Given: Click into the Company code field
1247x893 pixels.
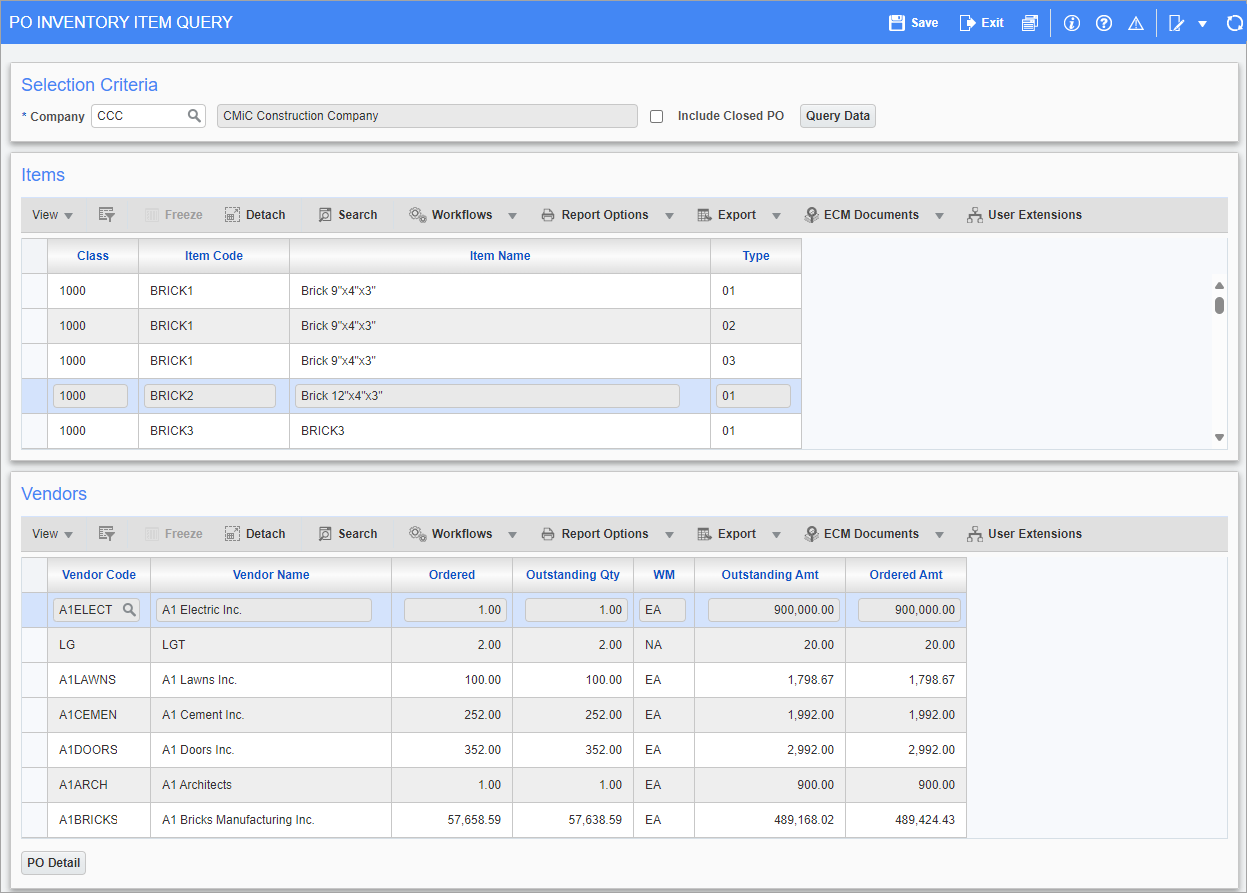Looking at the screenshot, I should (x=140, y=116).
